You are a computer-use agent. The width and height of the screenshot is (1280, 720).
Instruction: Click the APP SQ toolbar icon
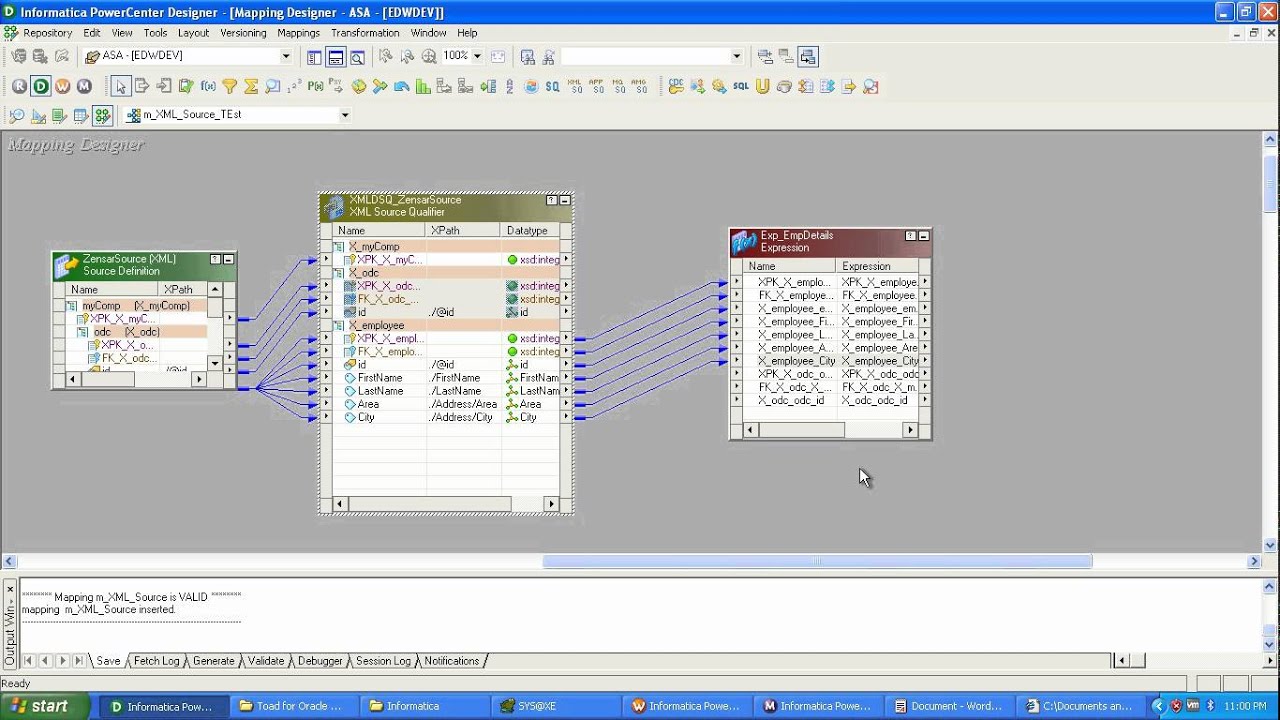coord(597,87)
